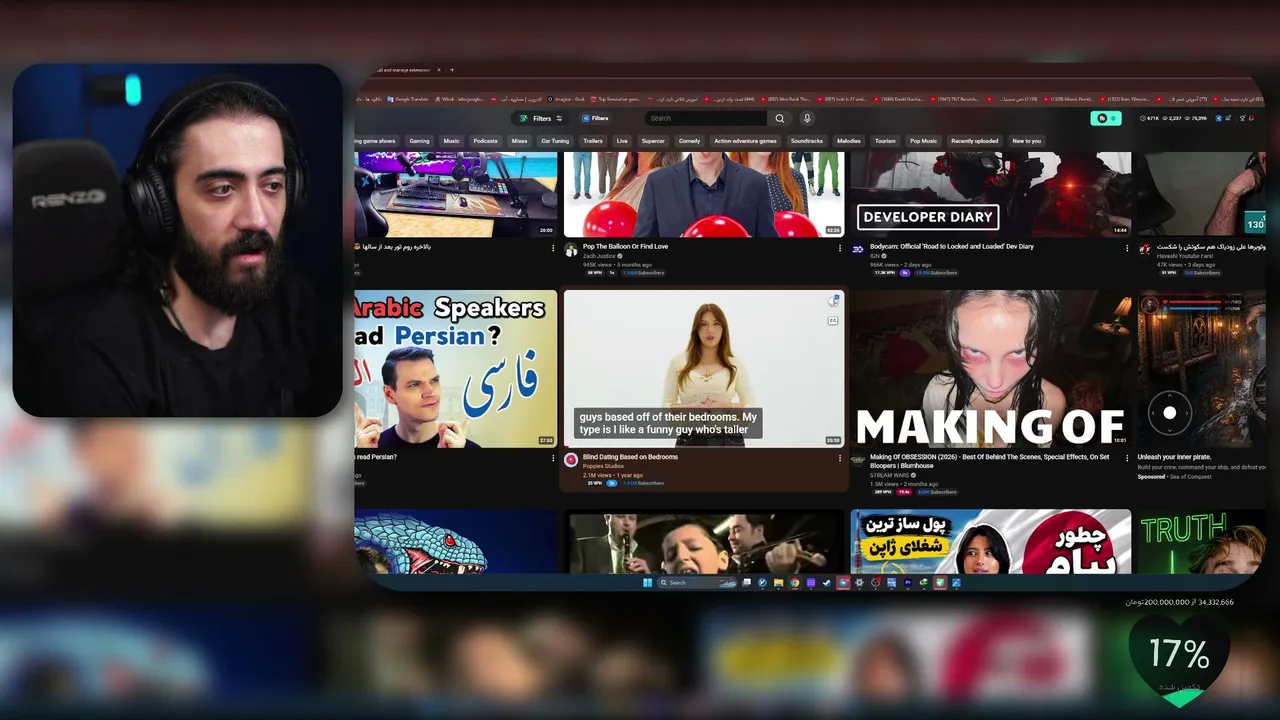Toggle mute on the Blind Dating preview
The height and width of the screenshot is (720, 1280).
click(x=833, y=301)
